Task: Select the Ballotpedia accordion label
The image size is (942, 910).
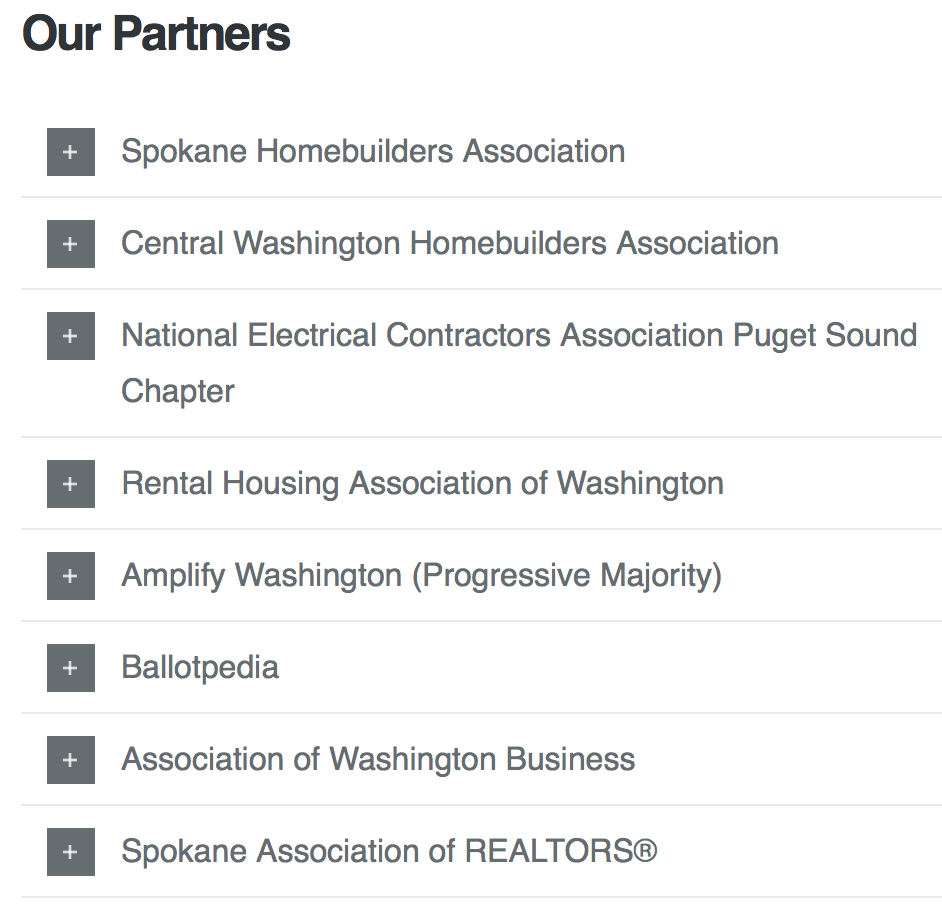Action: pyautogui.click(x=200, y=668)
